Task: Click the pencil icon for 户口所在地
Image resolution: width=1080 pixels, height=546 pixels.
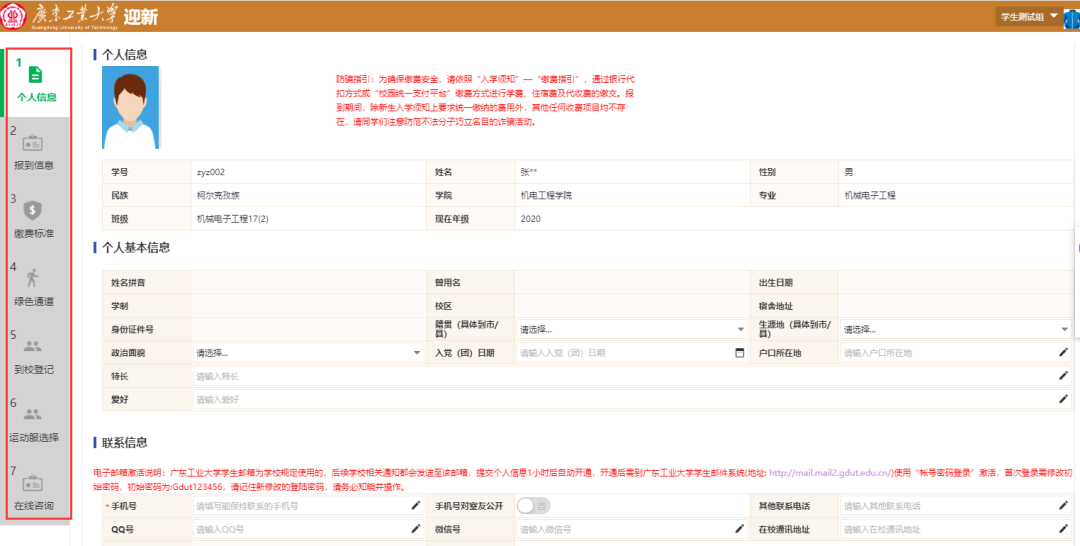Action: tap(1063, 353)
